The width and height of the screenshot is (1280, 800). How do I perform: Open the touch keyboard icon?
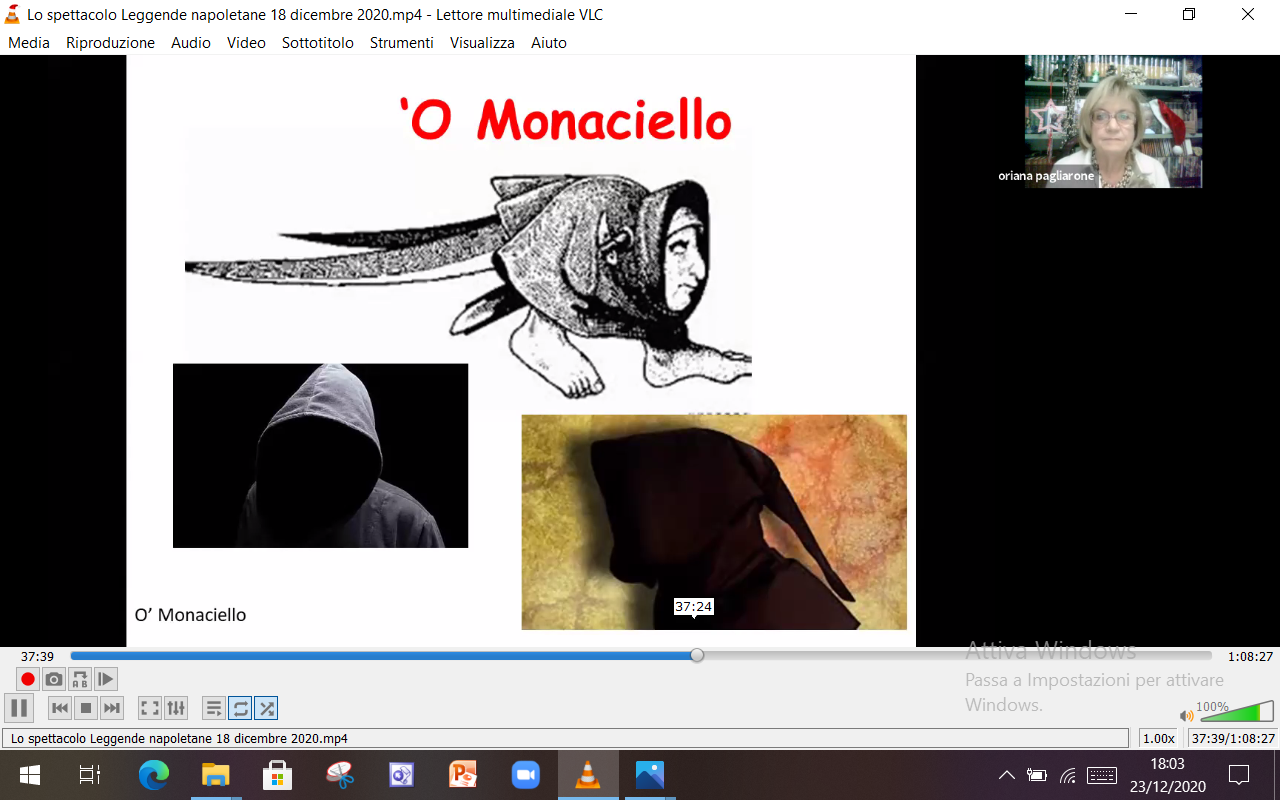pos(1102,775)
